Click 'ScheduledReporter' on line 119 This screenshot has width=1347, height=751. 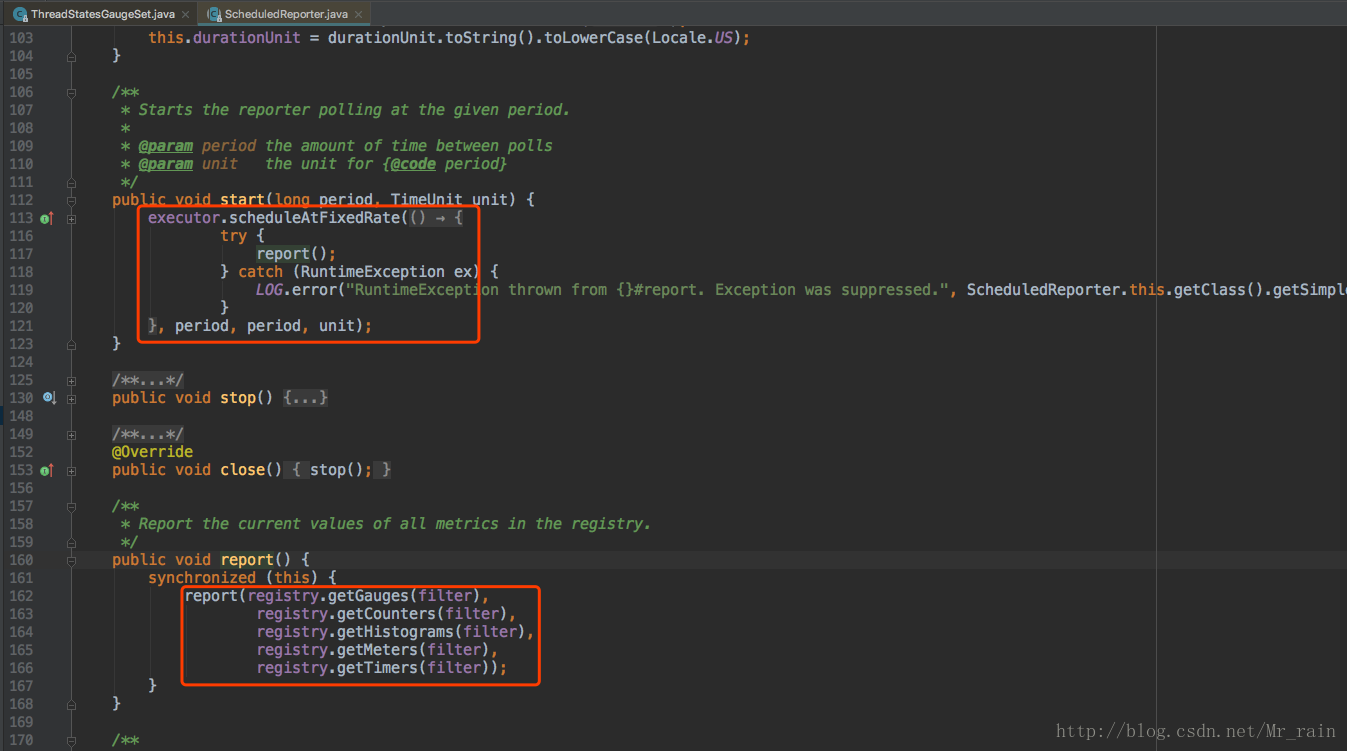tap(1043, 290)
